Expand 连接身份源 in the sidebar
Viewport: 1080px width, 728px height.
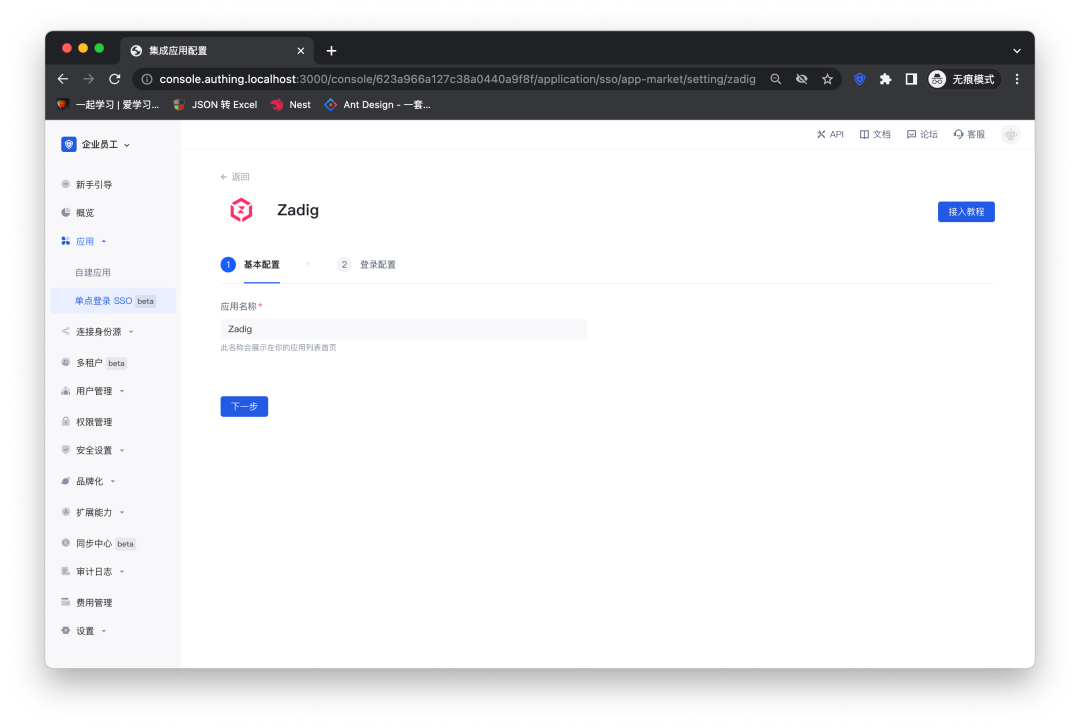click(x=98, y=331)
